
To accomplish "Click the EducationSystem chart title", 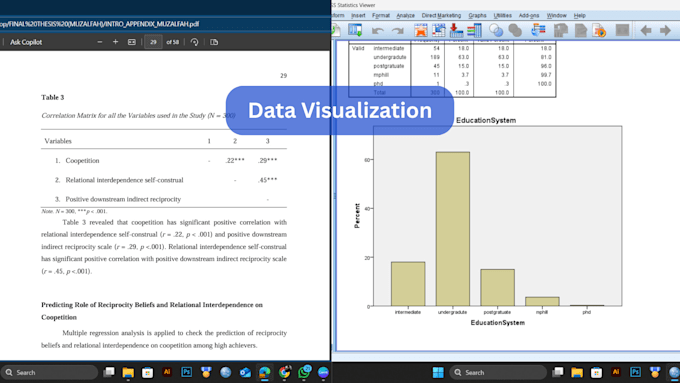I will click(486, 121).
